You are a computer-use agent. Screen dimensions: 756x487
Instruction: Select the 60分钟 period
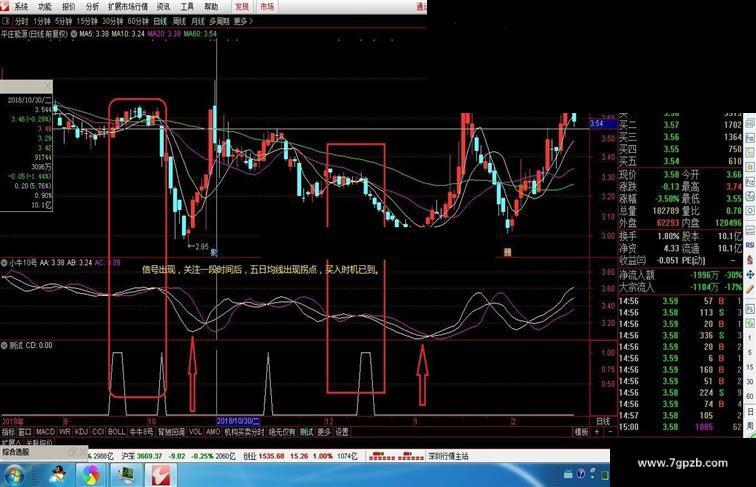(138, 21)
